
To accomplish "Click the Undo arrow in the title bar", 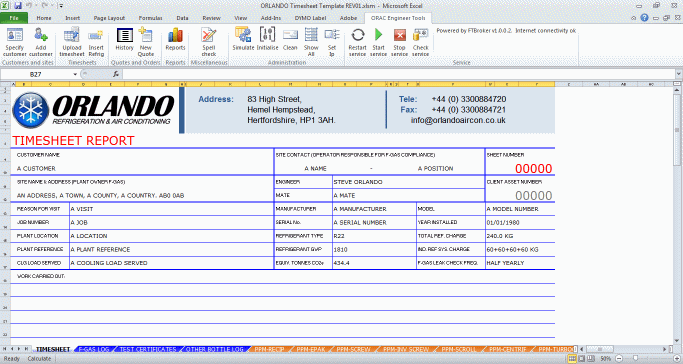I will coord(29,6).
